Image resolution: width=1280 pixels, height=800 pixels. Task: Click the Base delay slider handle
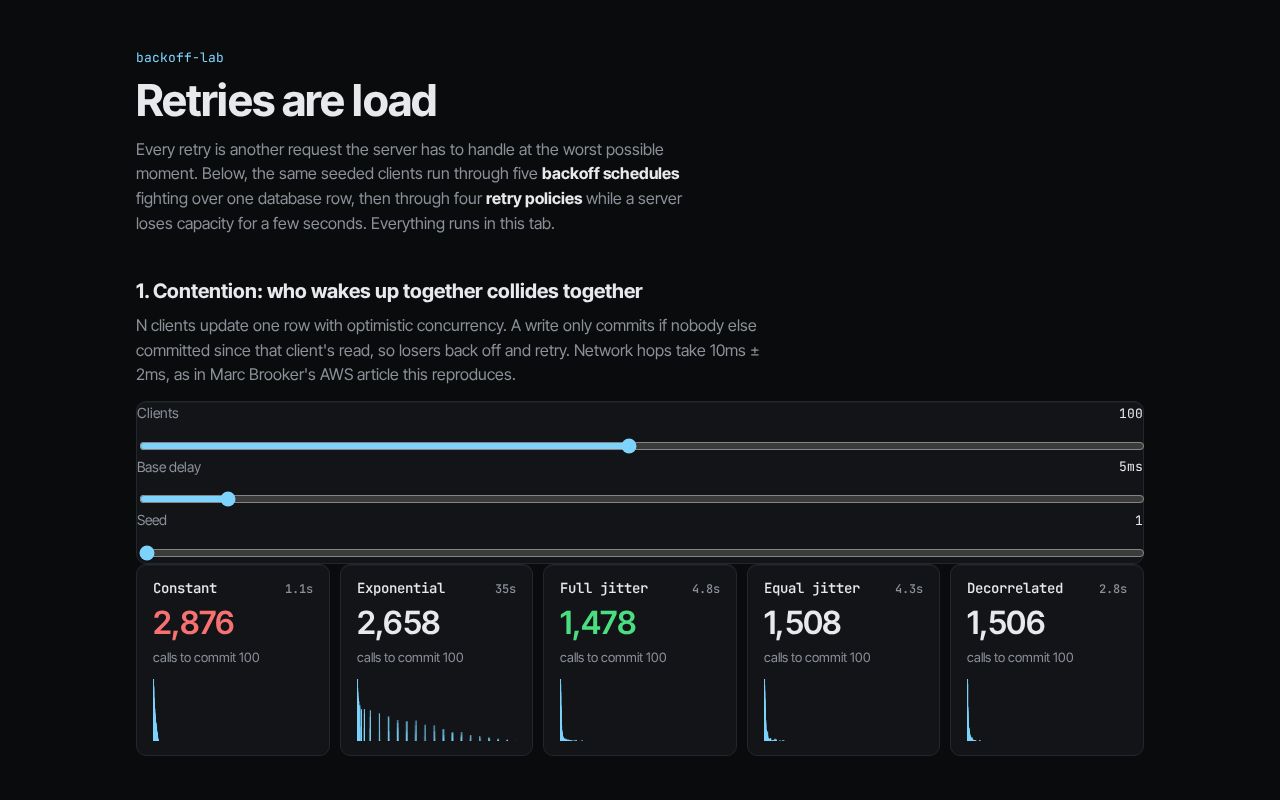point(228,499)
